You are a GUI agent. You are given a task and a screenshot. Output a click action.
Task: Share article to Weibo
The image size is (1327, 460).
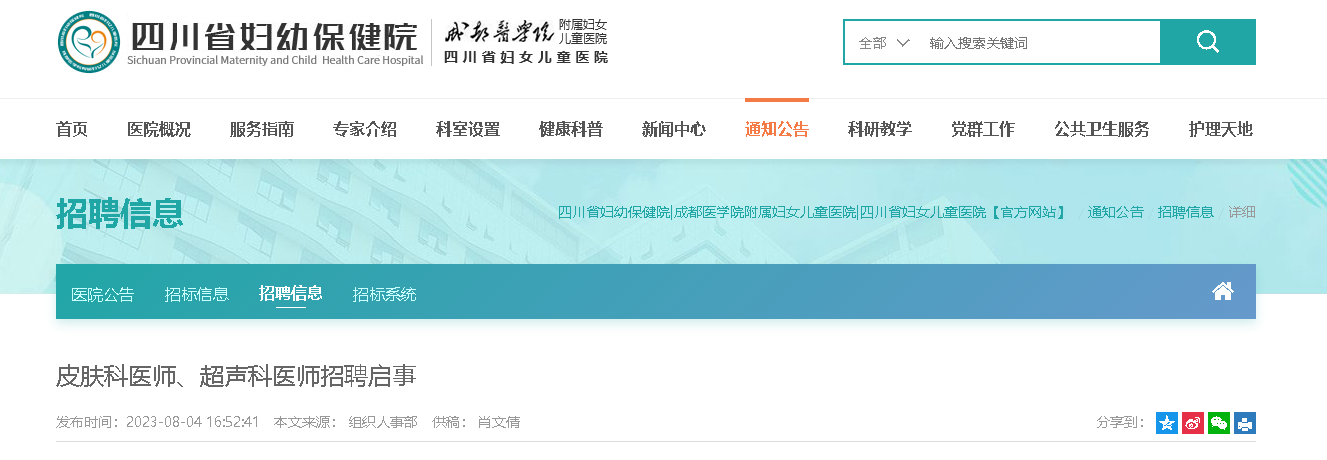coord(1193,423)
